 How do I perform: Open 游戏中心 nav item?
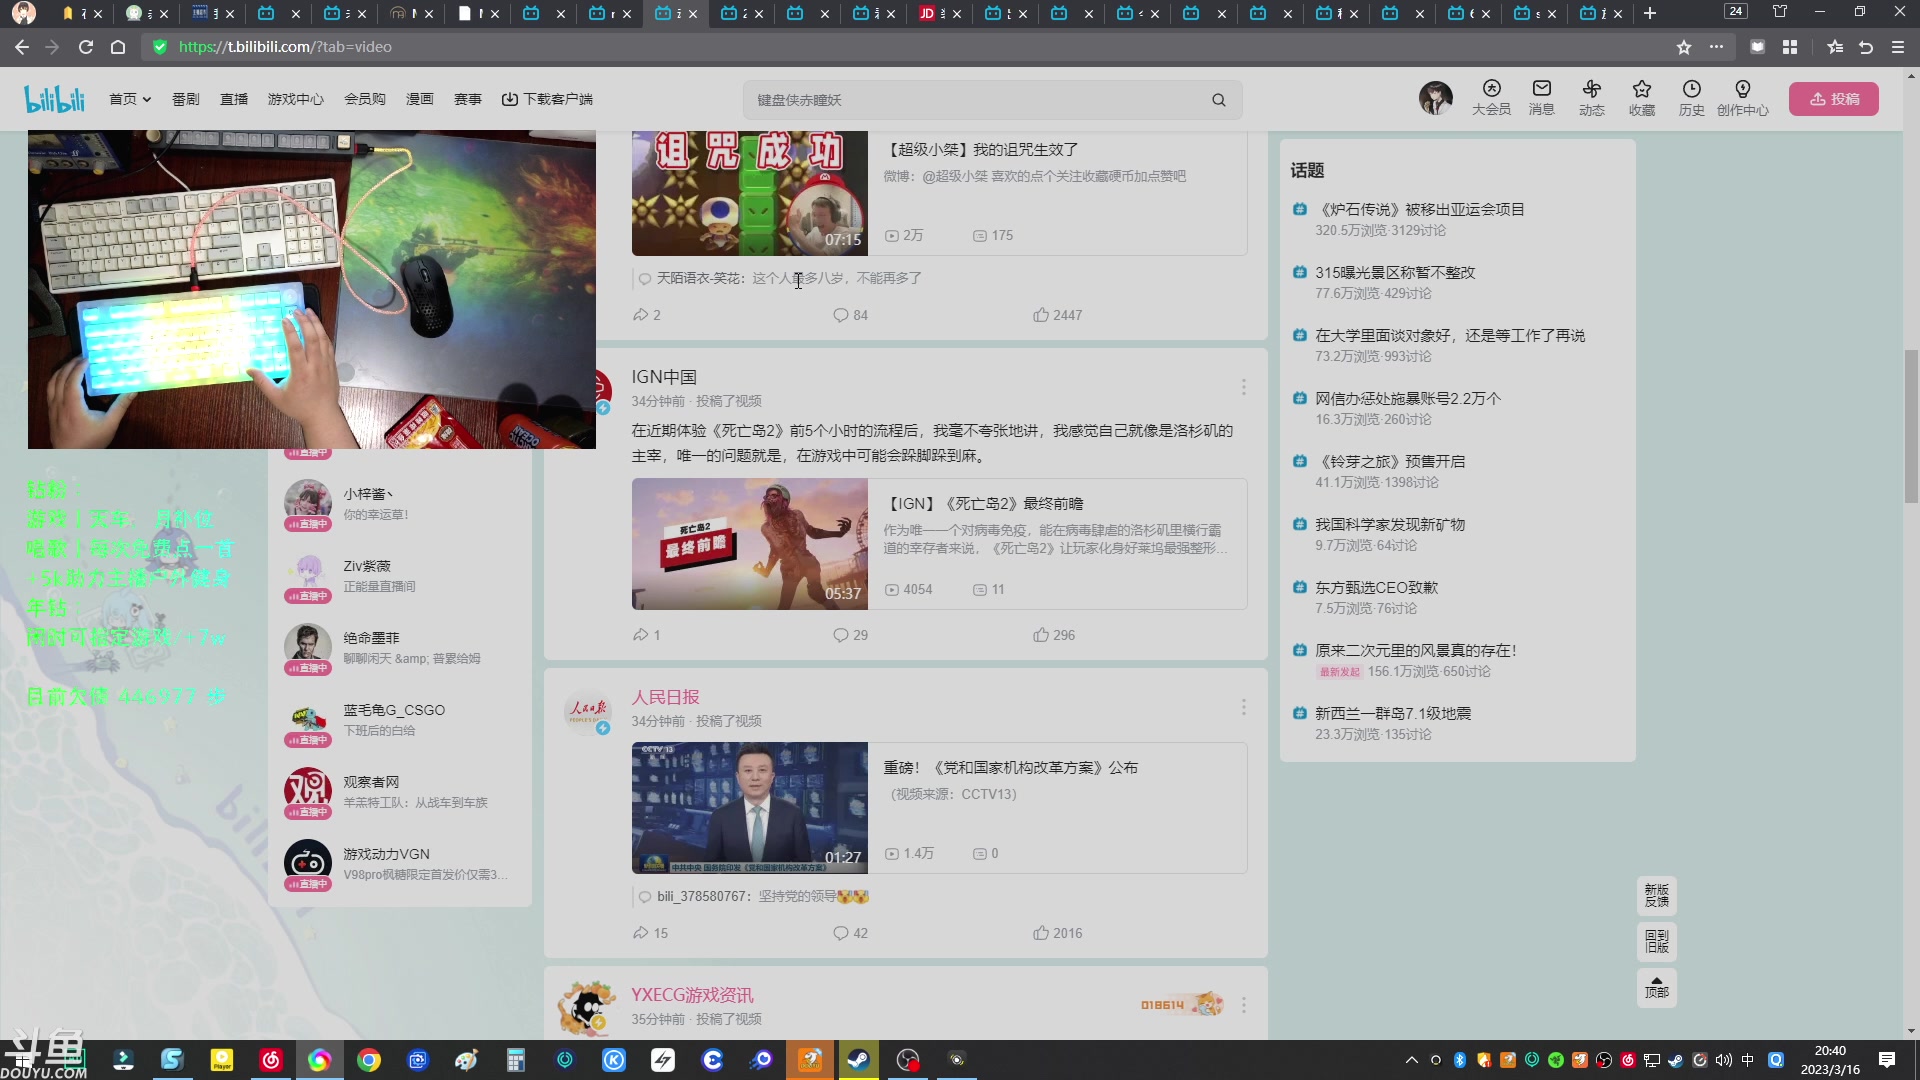[296, 99]
